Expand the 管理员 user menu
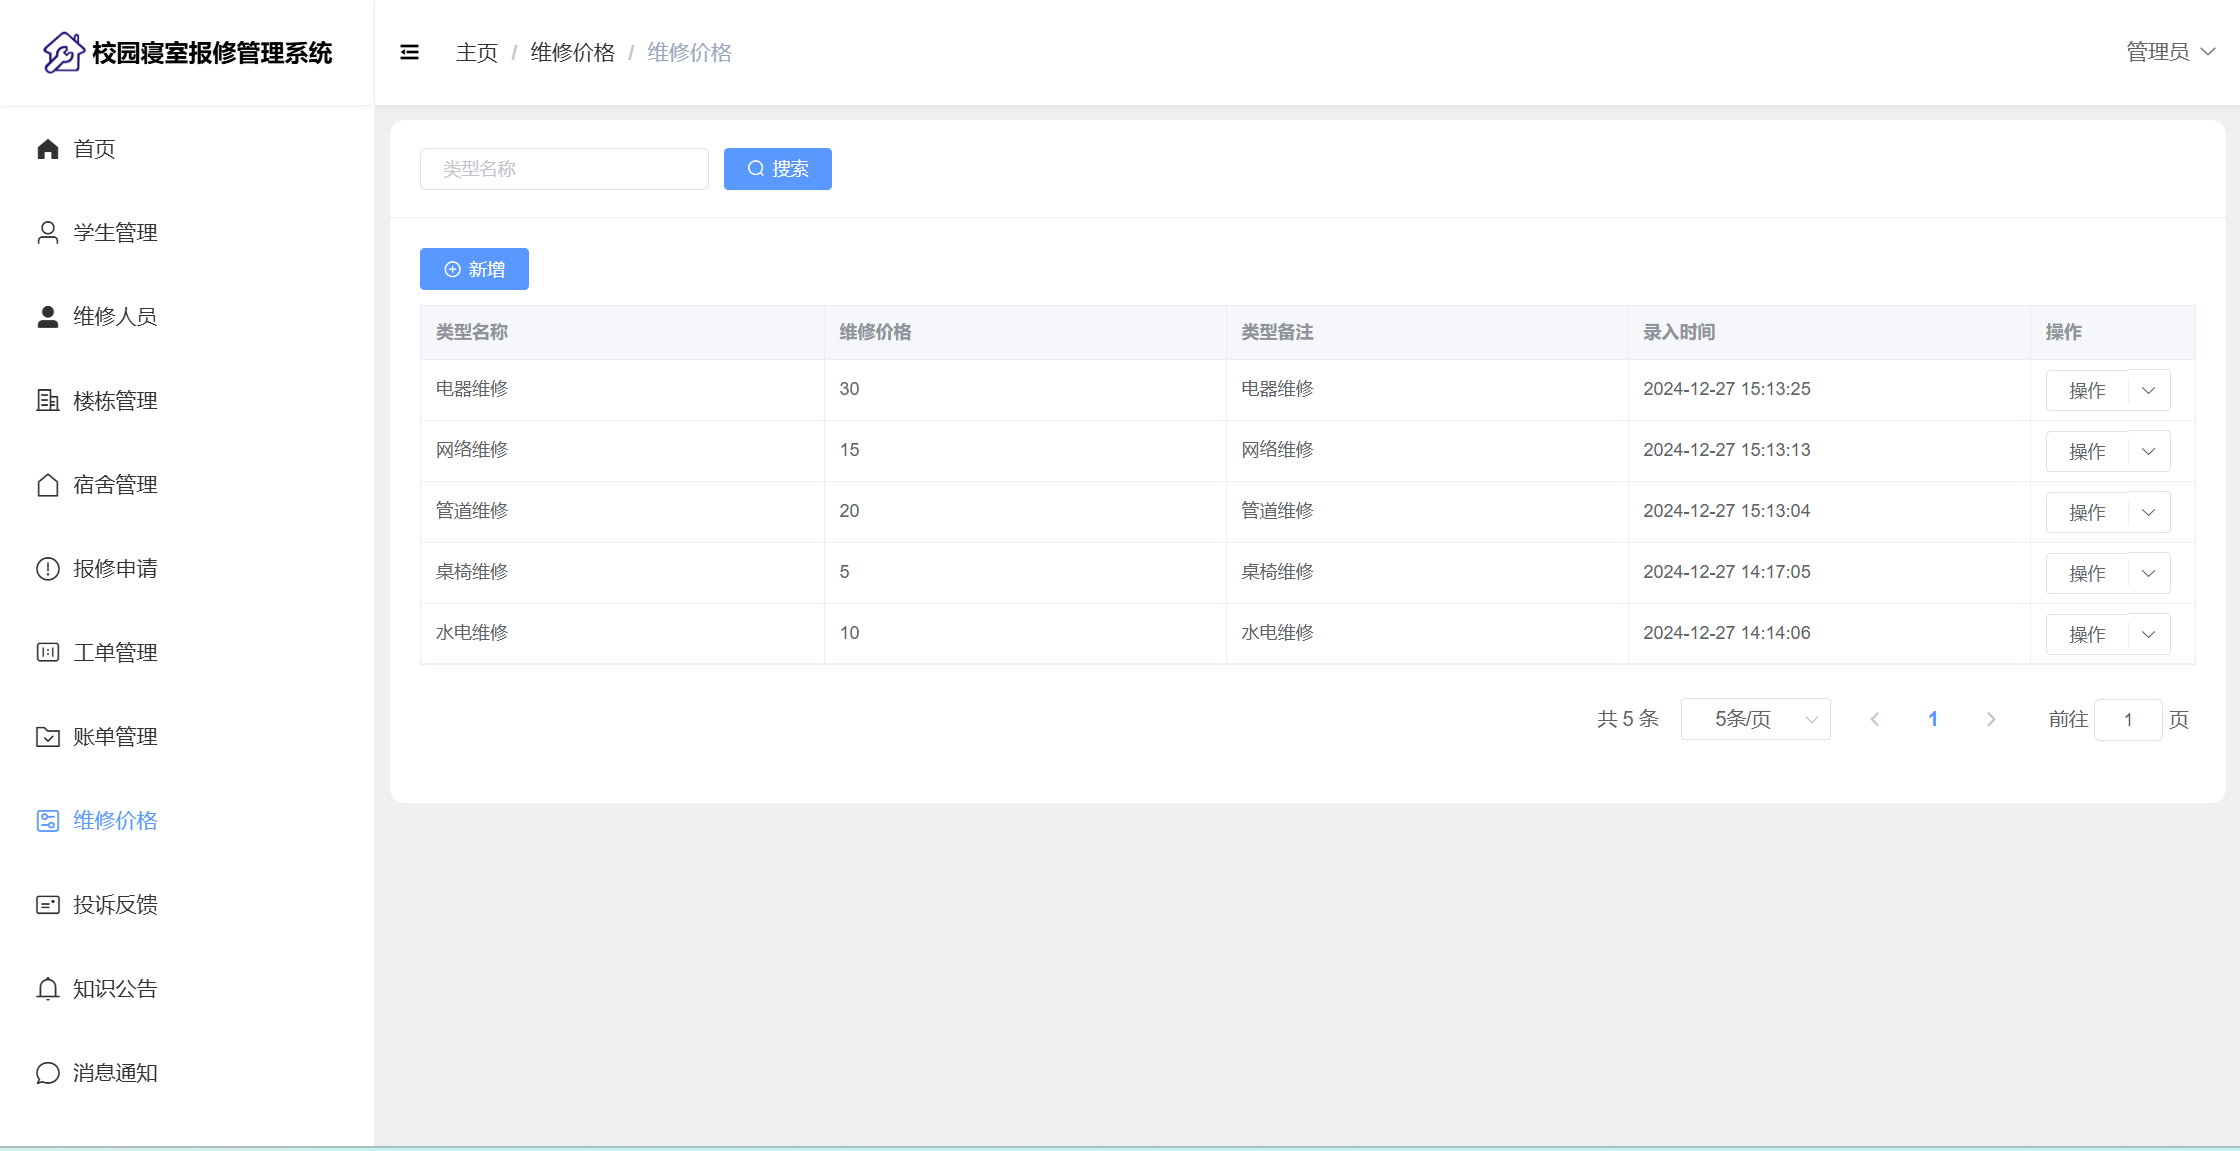This screenshot has width=2240, height=1151. tap(2170, 52)
